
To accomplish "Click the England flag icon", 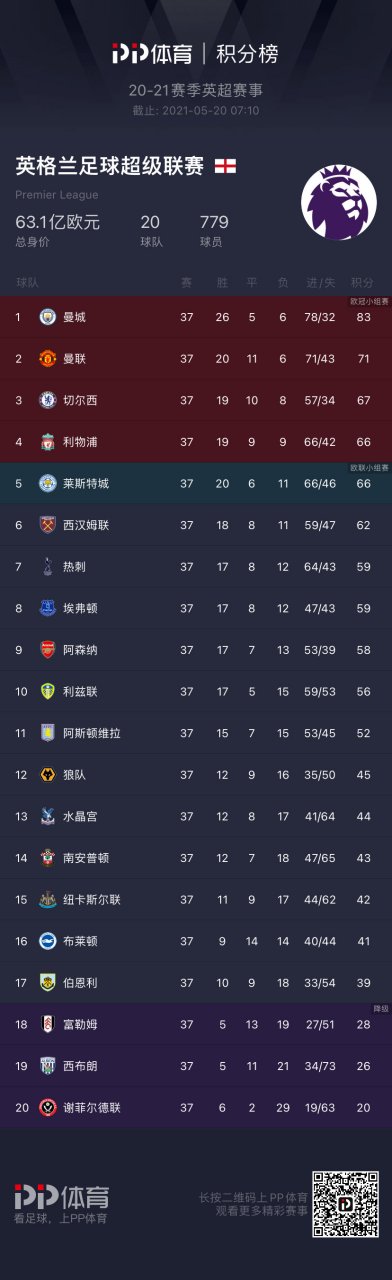I will pos(226,165).
